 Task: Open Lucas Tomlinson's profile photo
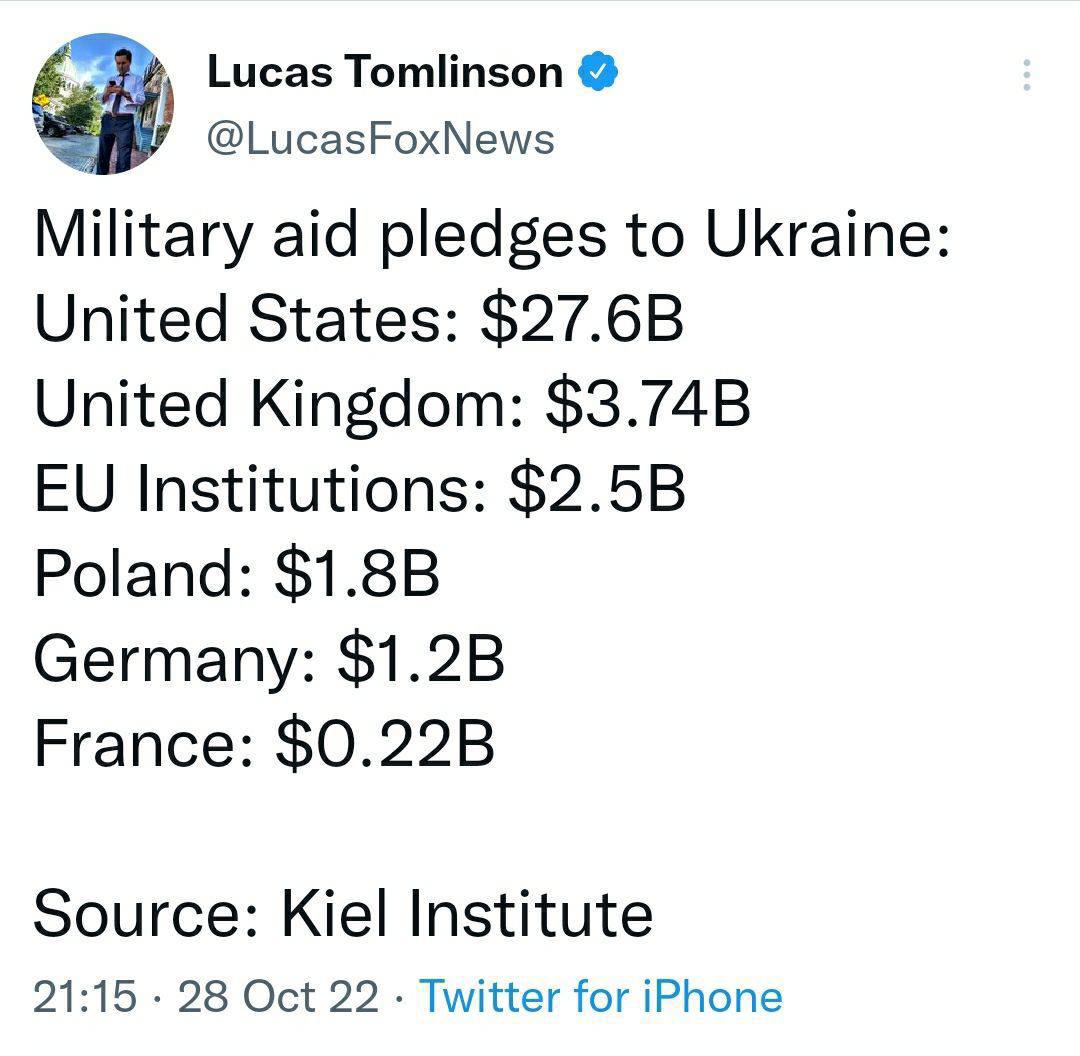(x=103, y=104)
